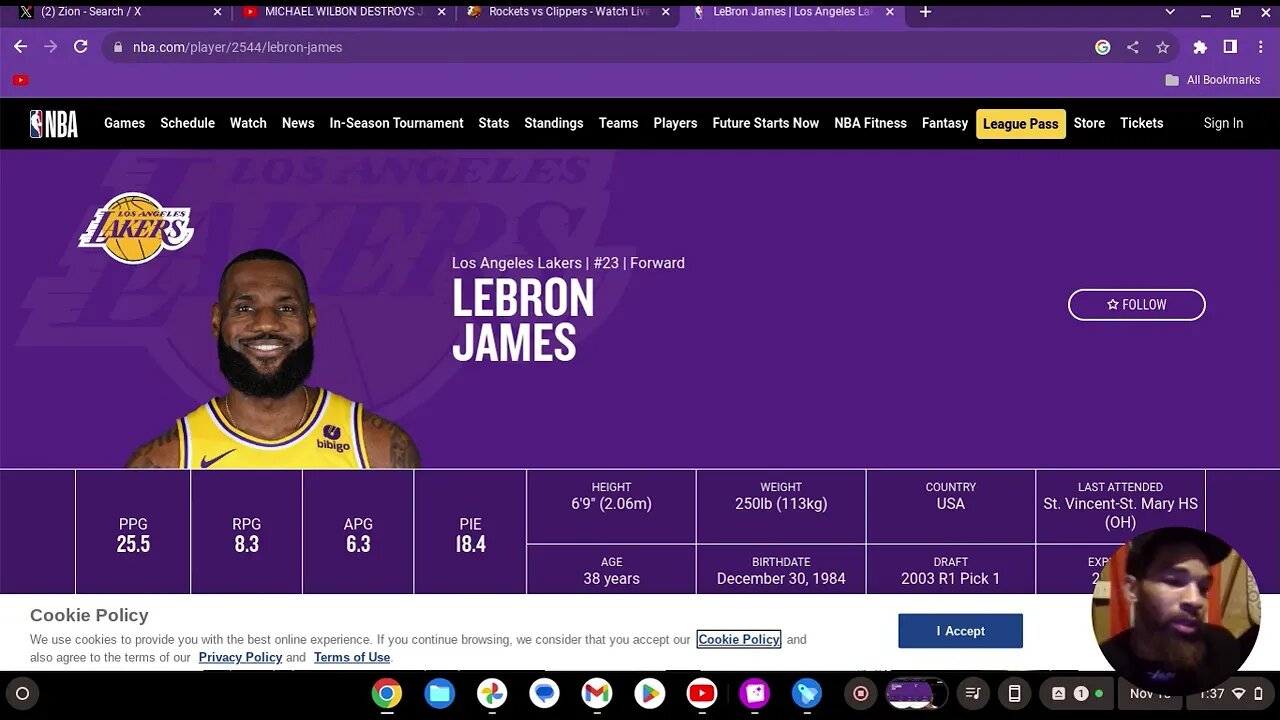Click the PPG 25.5 stat
The width and height of the screenshot is (1280, 720).
(133, 535)
